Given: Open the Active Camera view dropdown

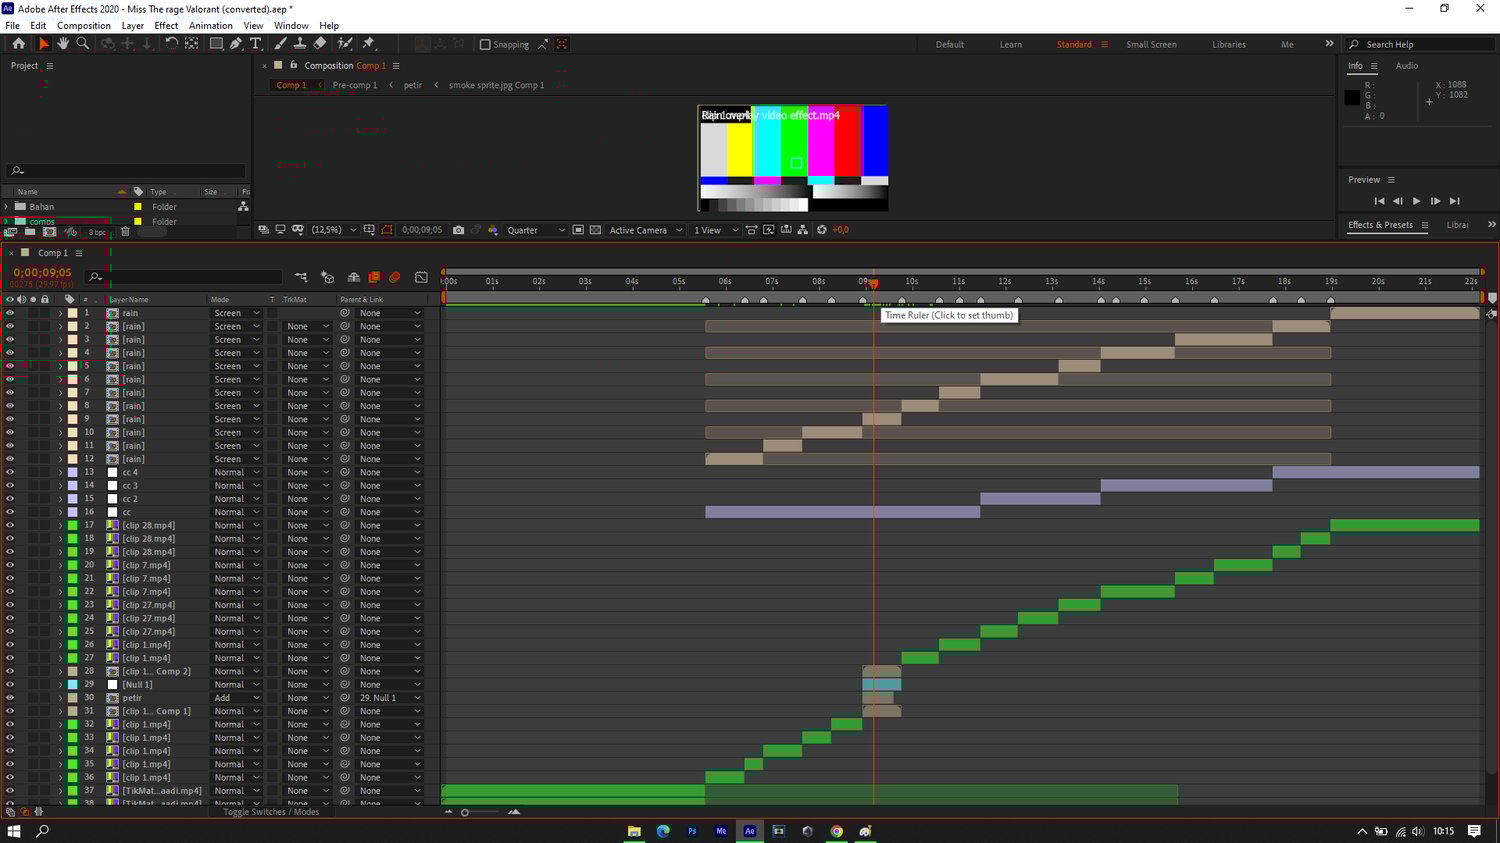Looking at the screenshot, I should pos(646,230).
